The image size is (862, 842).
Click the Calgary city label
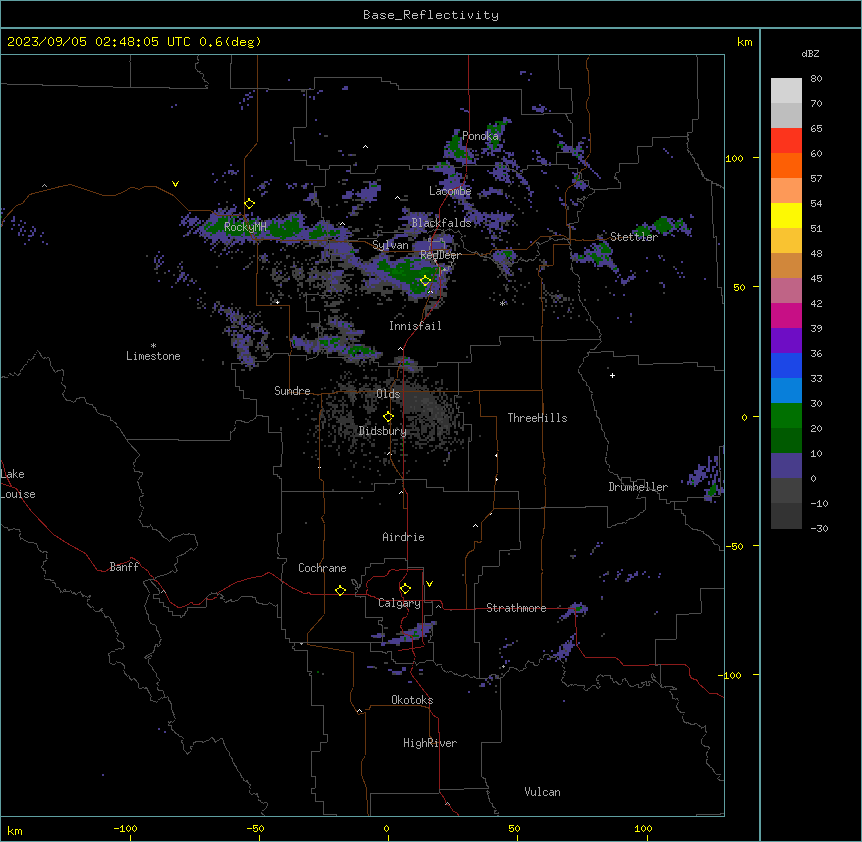tap(400, 603)
